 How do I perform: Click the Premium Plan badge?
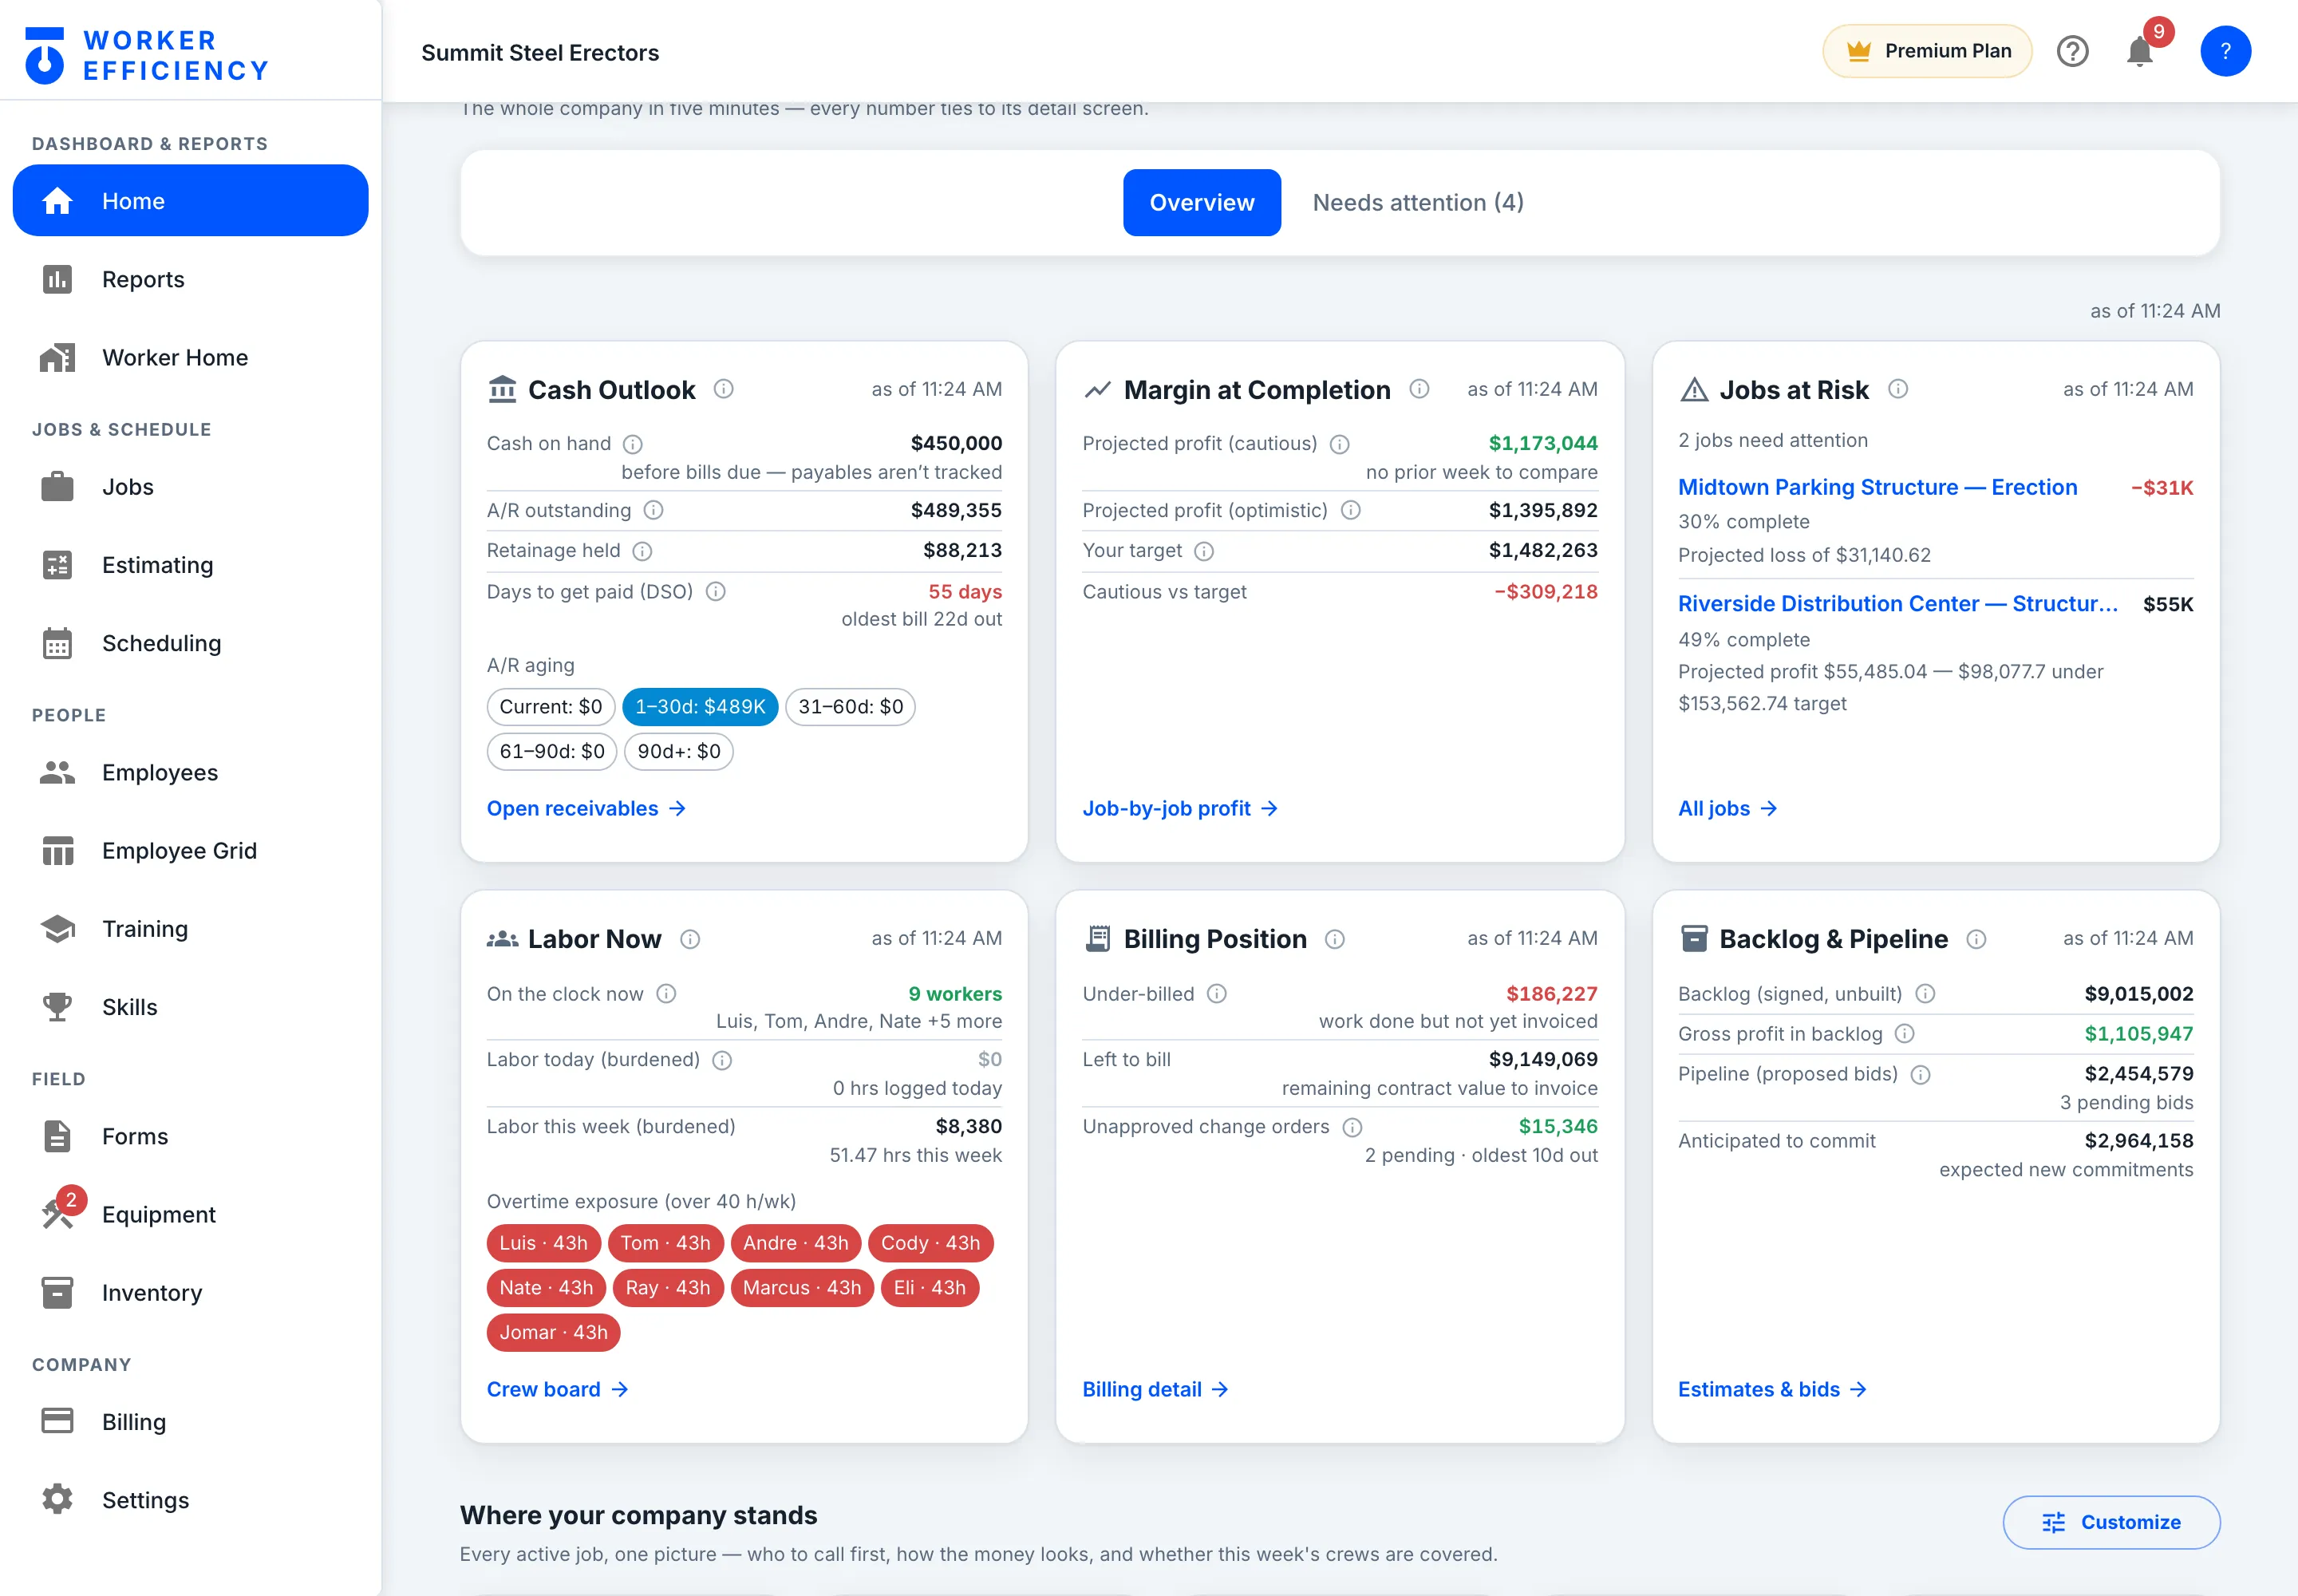click(x=1927, y=51)
